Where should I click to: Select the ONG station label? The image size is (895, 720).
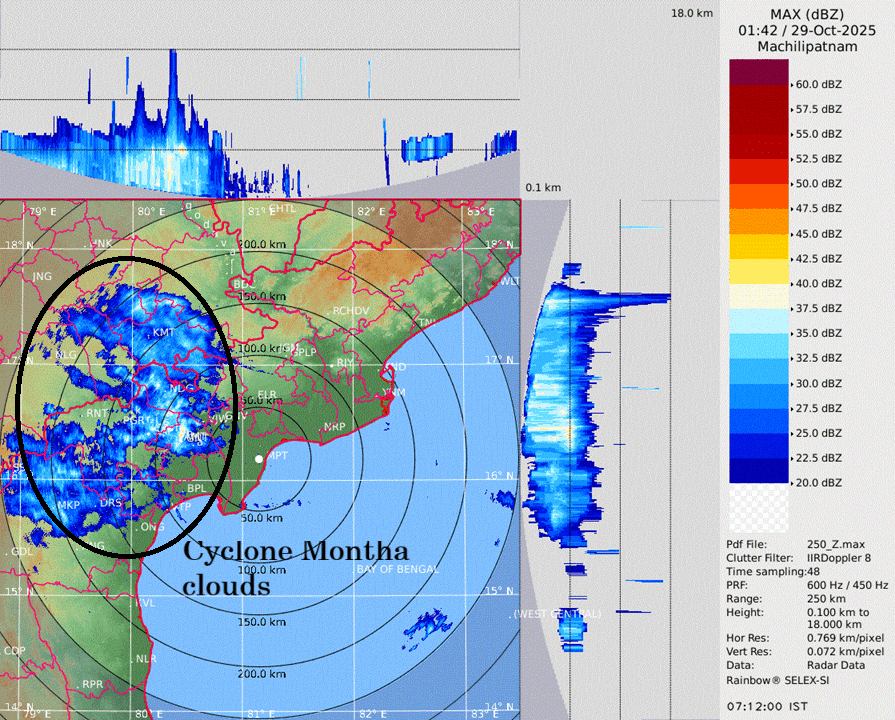(152, 526)
